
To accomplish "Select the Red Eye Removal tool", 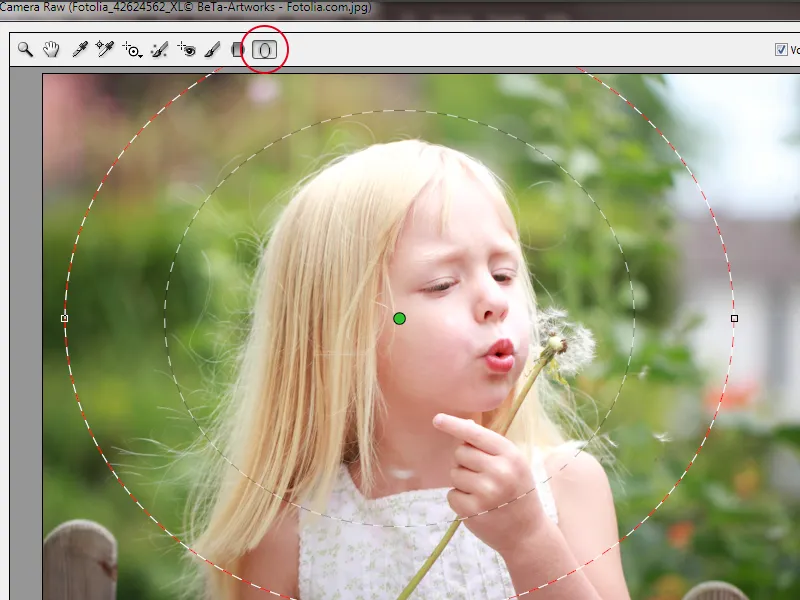I will (x=187, y=49).
